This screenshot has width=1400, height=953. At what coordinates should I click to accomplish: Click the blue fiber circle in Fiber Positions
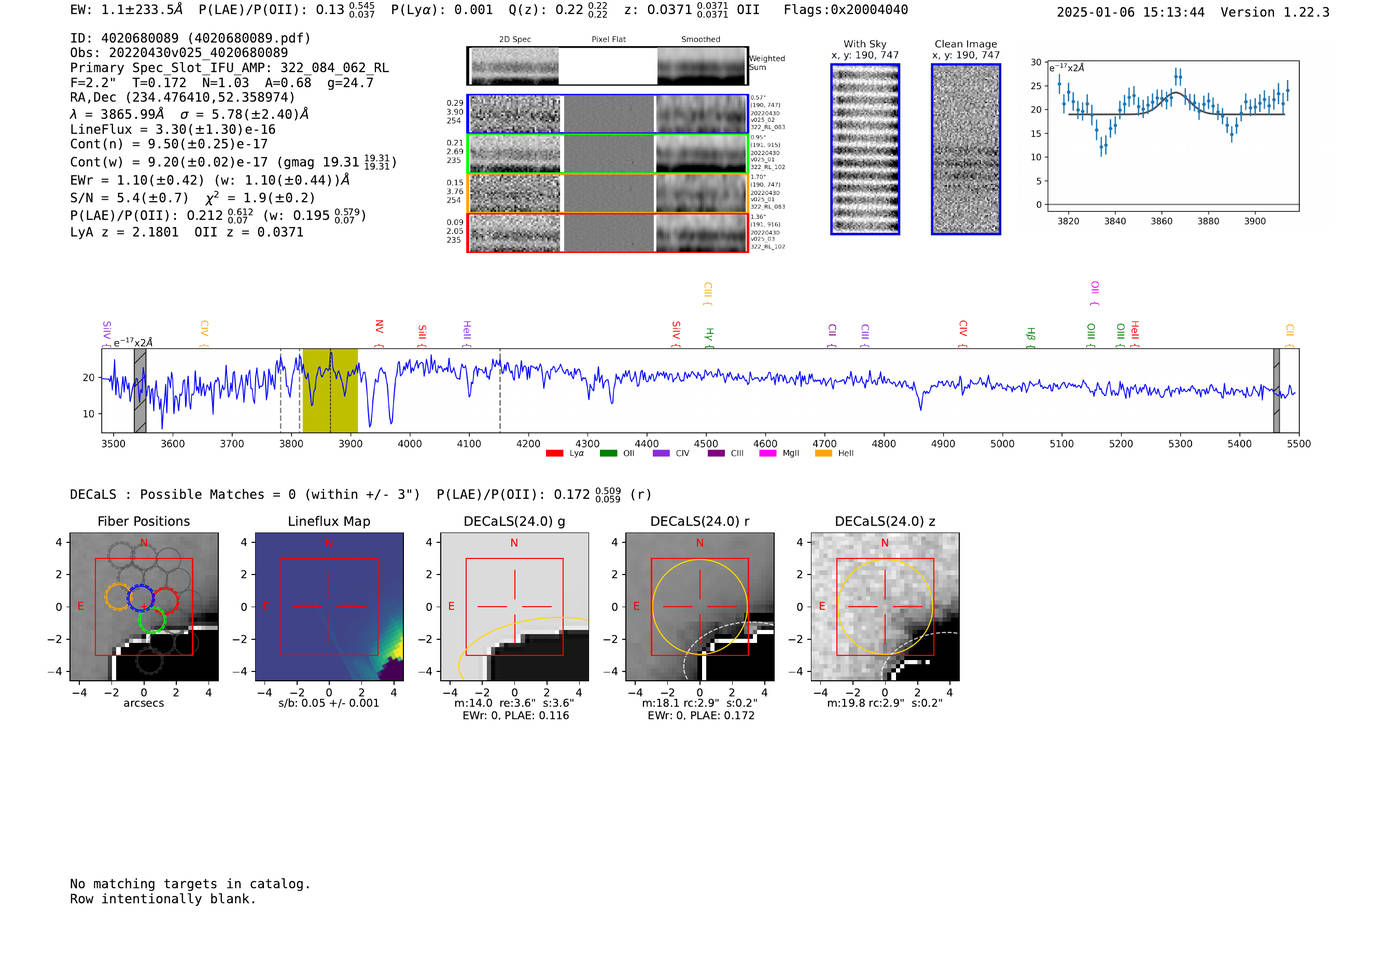point(141,598)
